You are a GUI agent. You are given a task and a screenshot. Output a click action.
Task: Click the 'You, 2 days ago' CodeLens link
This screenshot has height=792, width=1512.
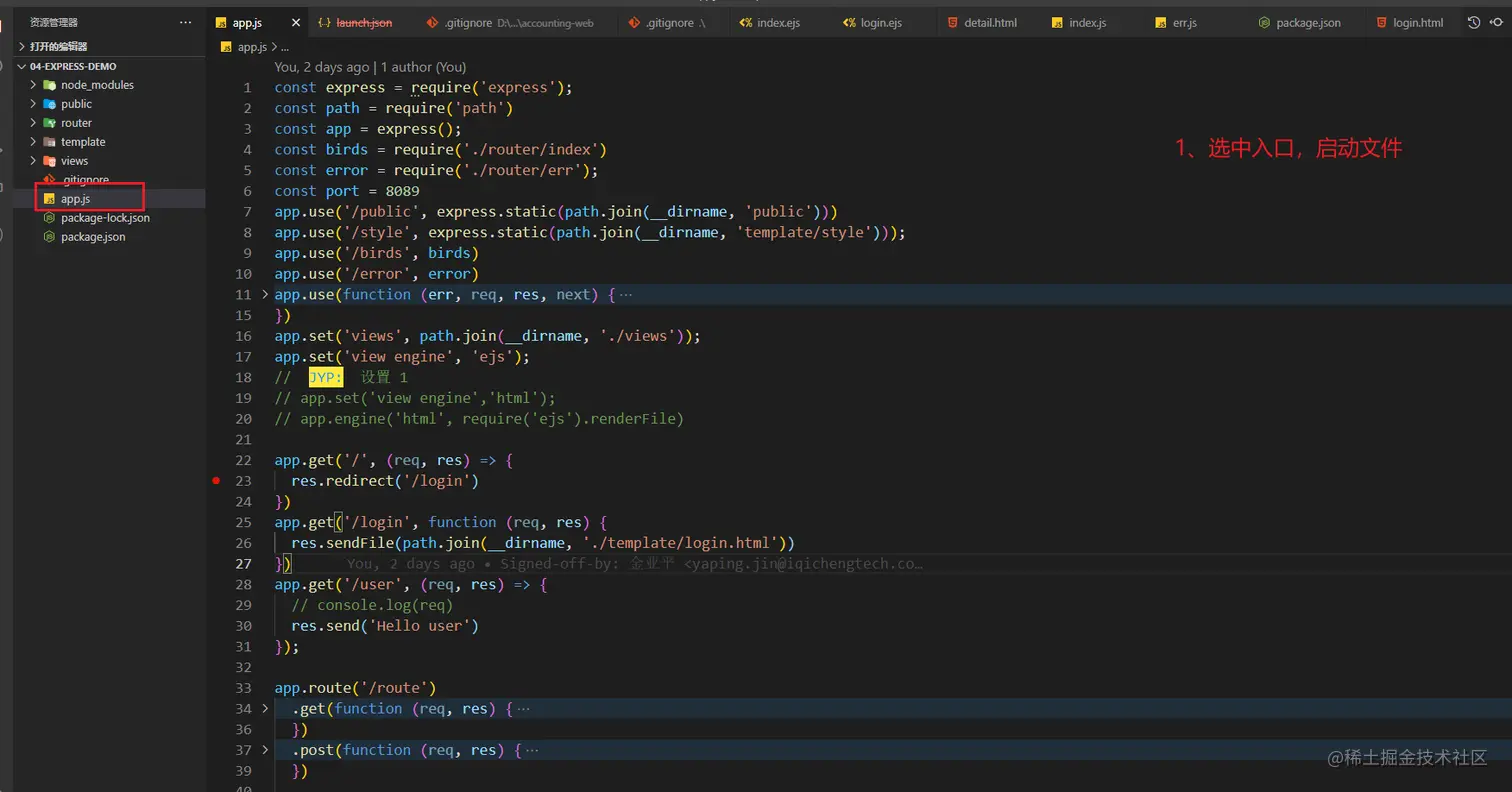pos(321,67)
